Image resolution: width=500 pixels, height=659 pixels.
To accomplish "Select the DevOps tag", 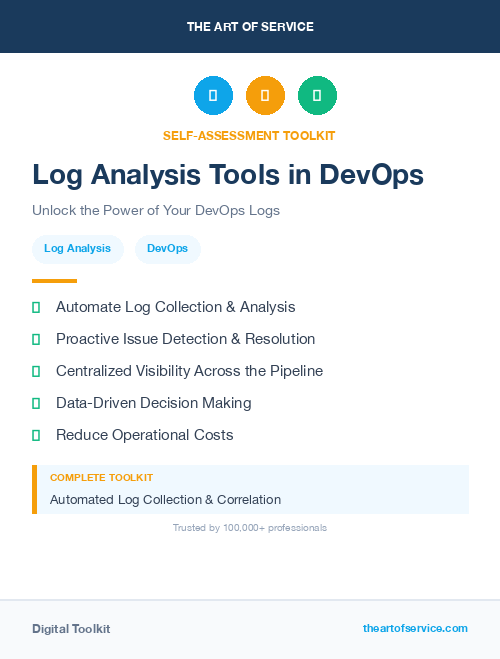I will click(x=168, y=249).
